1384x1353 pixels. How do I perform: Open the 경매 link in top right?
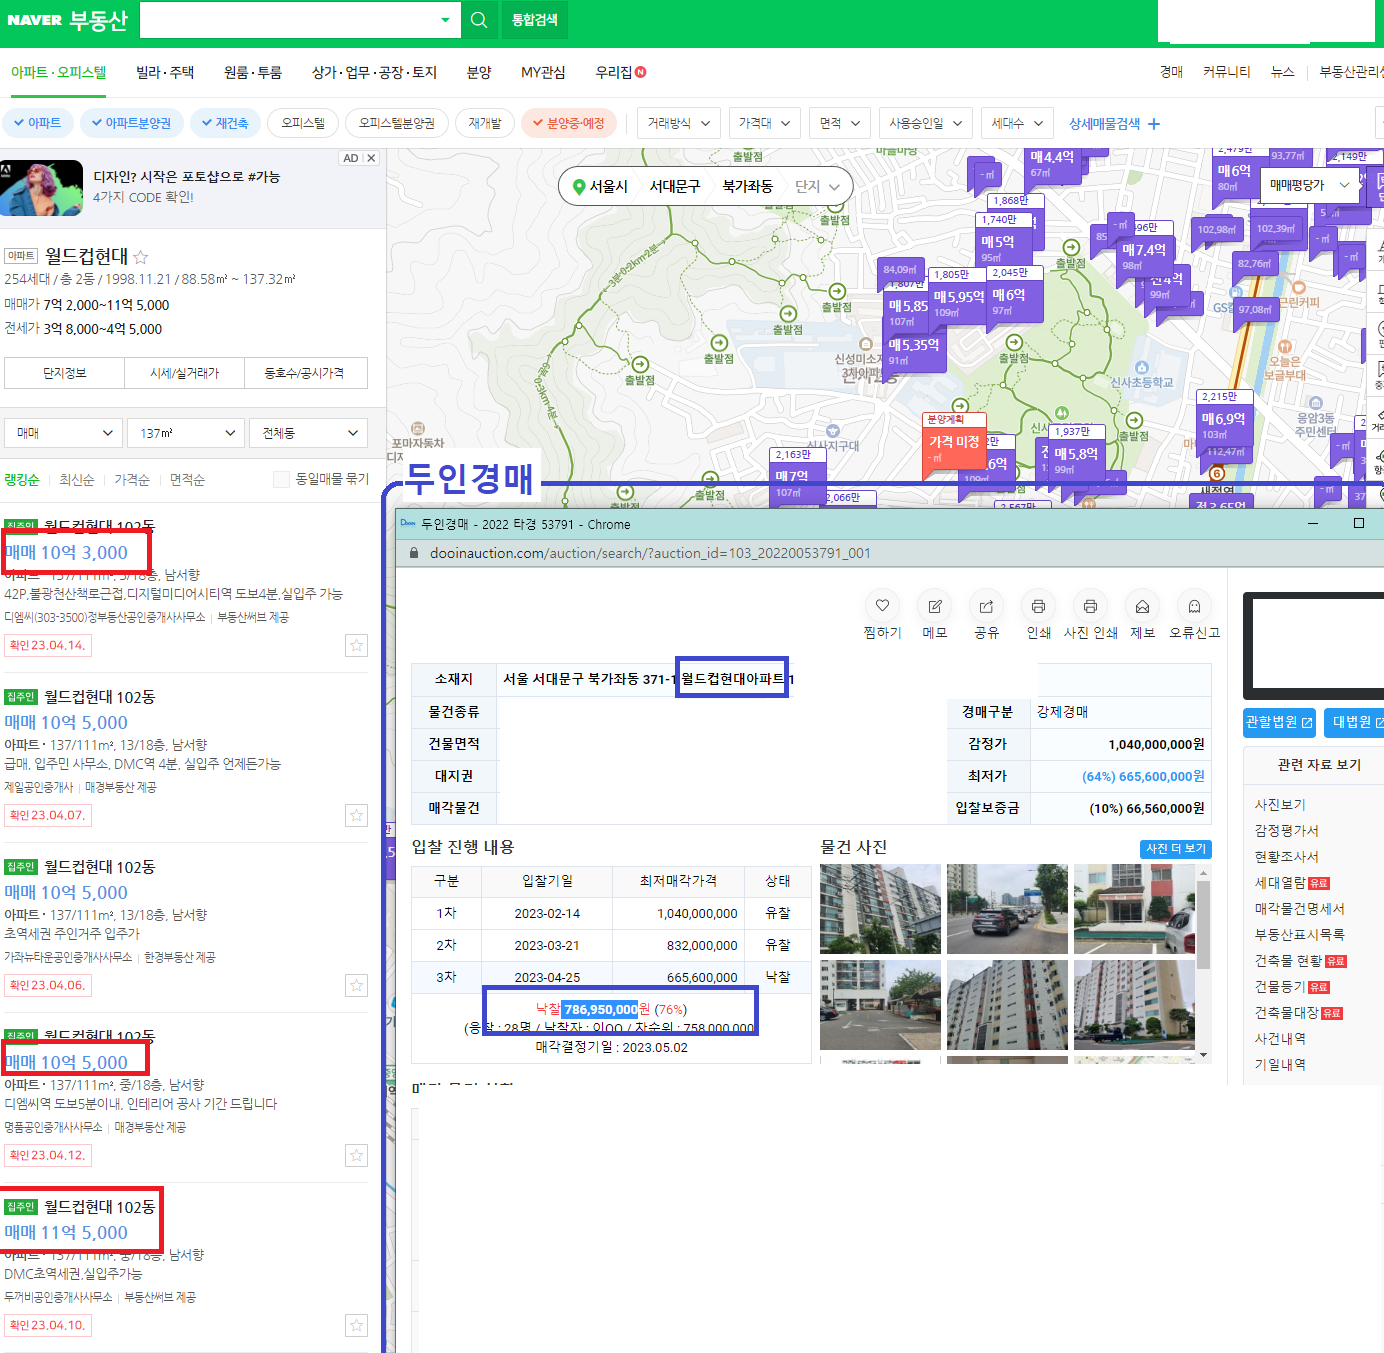click(x=1171, y=72)
